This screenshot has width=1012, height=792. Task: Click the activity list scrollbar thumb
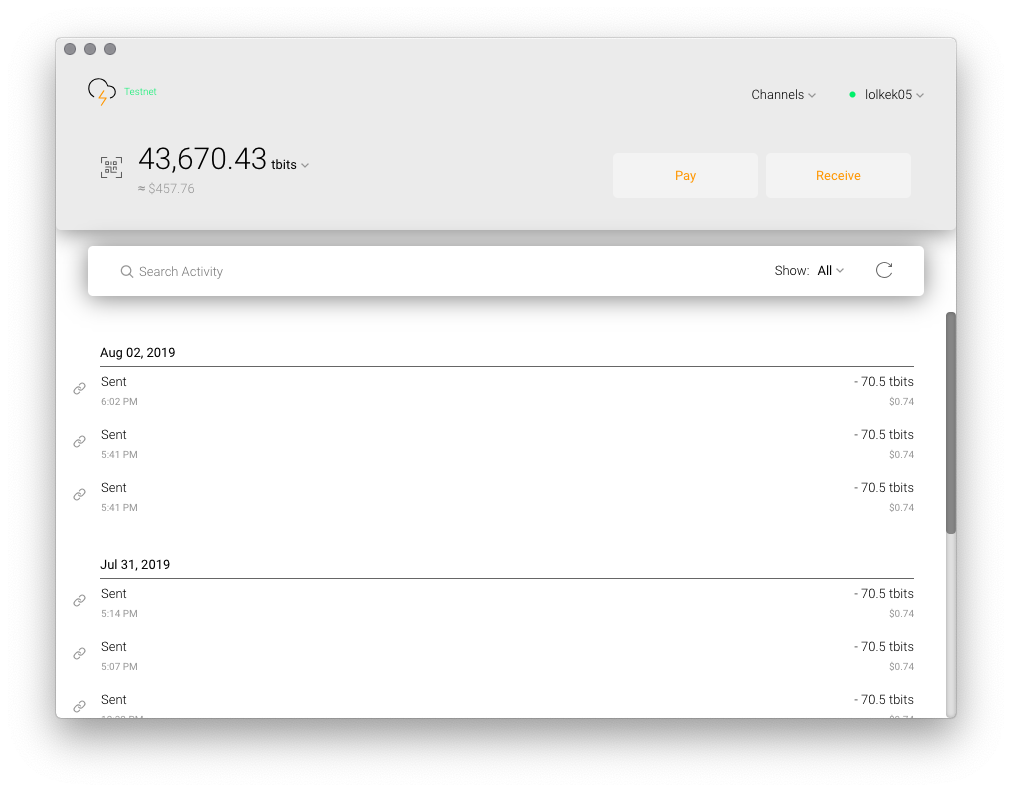(x=951, y=423)
